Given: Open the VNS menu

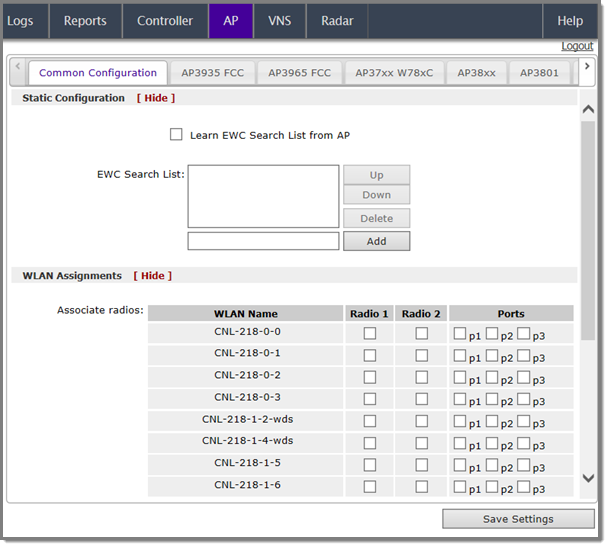Looking at the screenshot, I should coord(280,21).
